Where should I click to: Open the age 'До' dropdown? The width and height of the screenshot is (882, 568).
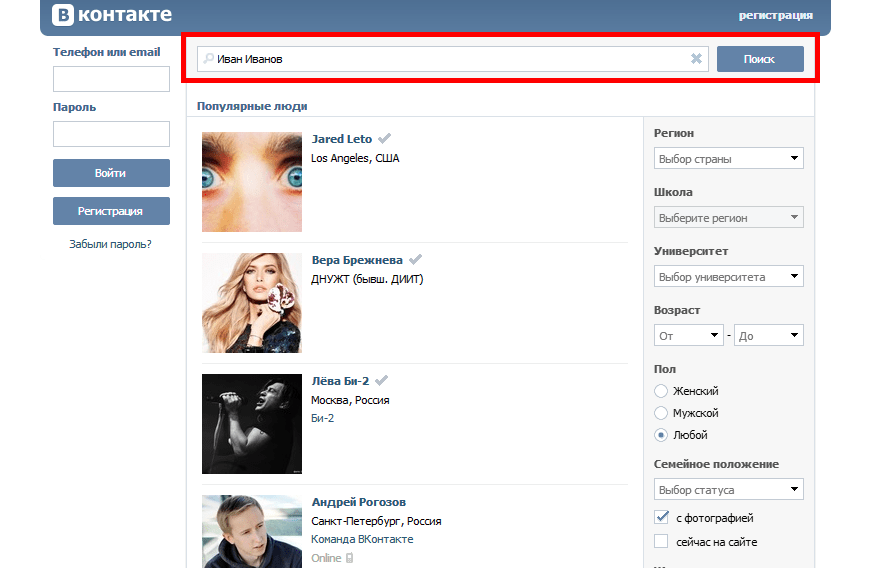coord(769,336)
